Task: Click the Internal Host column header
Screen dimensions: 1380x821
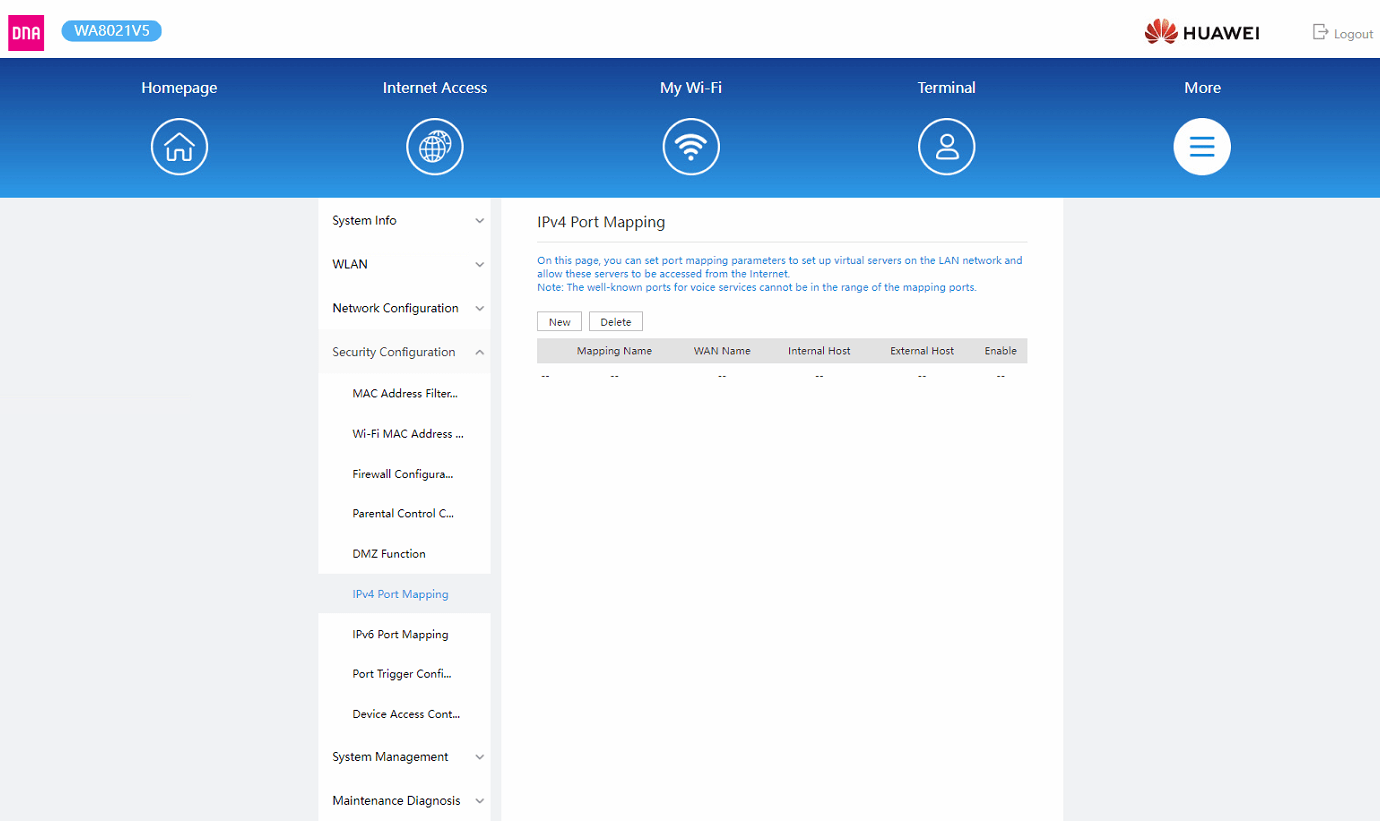Action: coord(819,351)
